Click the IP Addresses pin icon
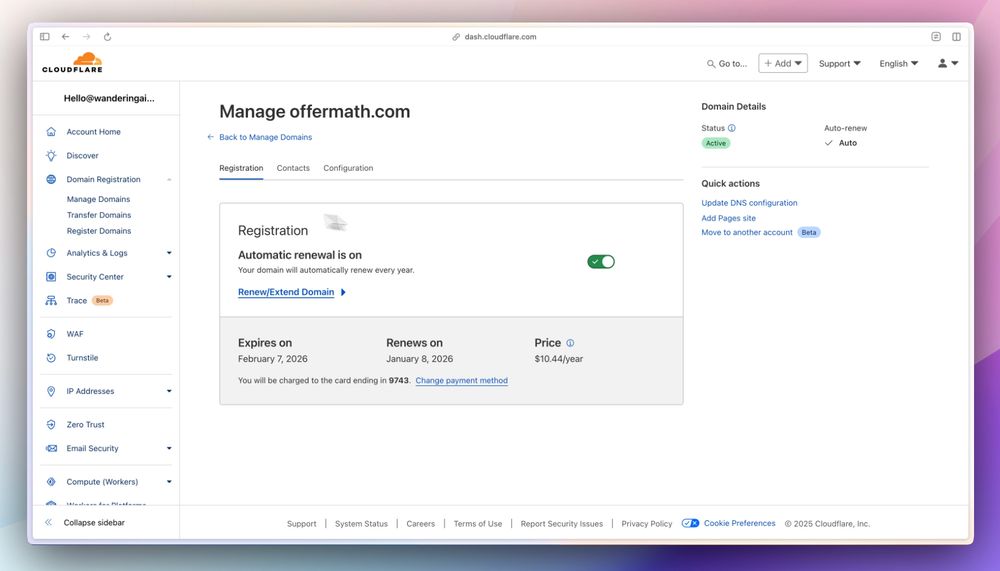 [51, 391]
